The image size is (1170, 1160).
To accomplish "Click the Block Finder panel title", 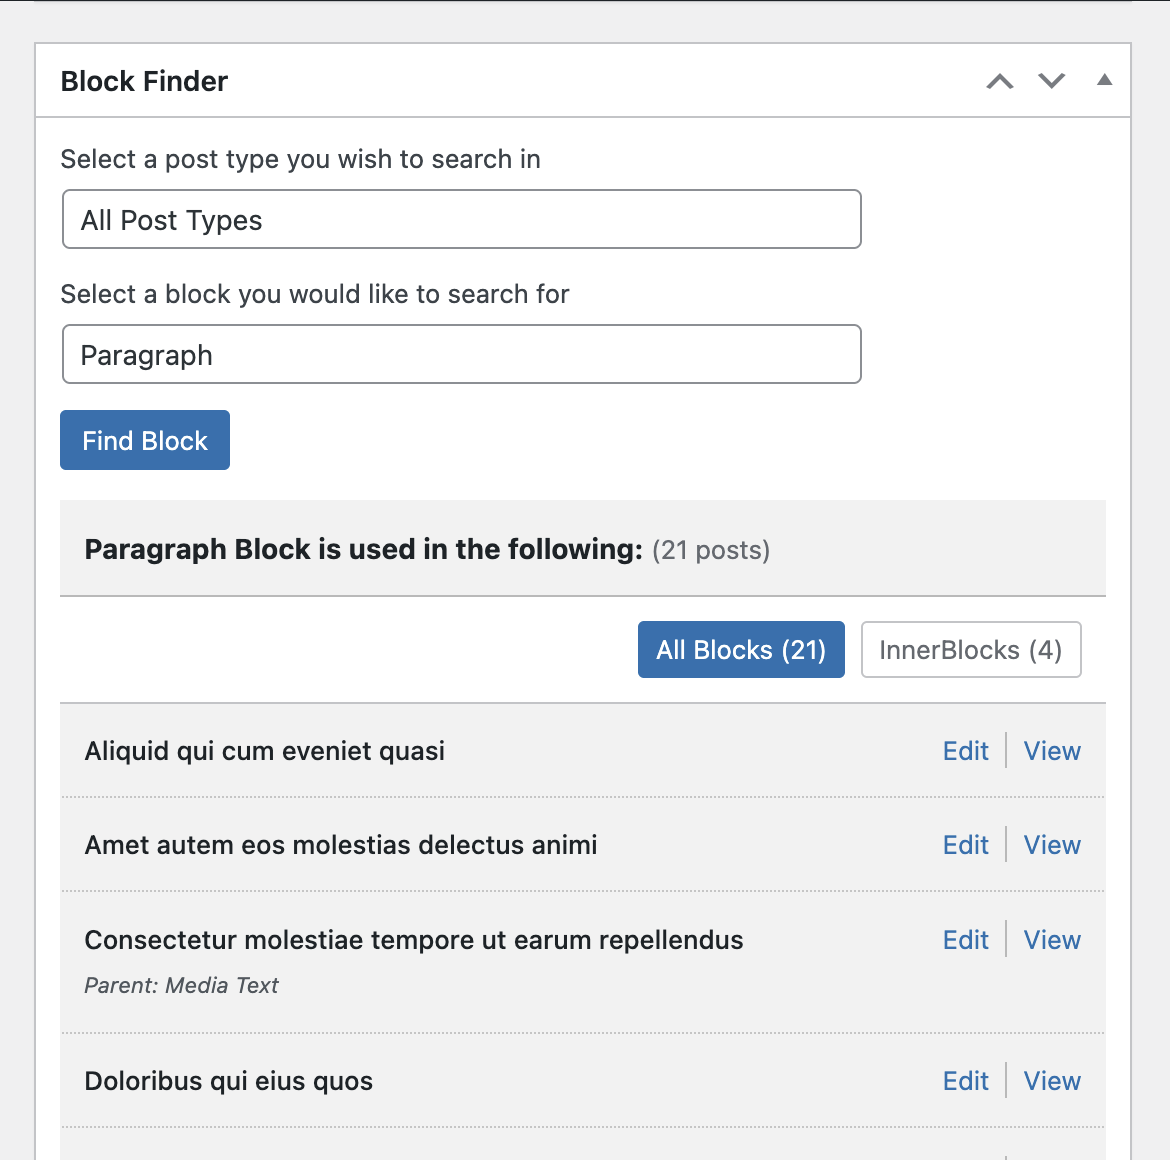I will [144, 81].
